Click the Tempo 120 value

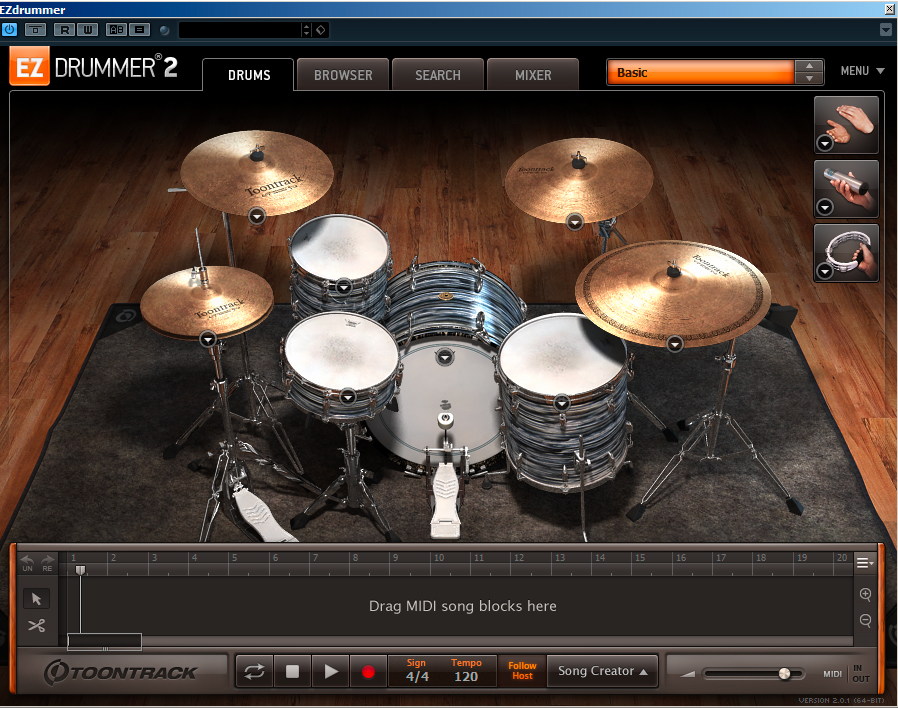[x=466, y=676]
